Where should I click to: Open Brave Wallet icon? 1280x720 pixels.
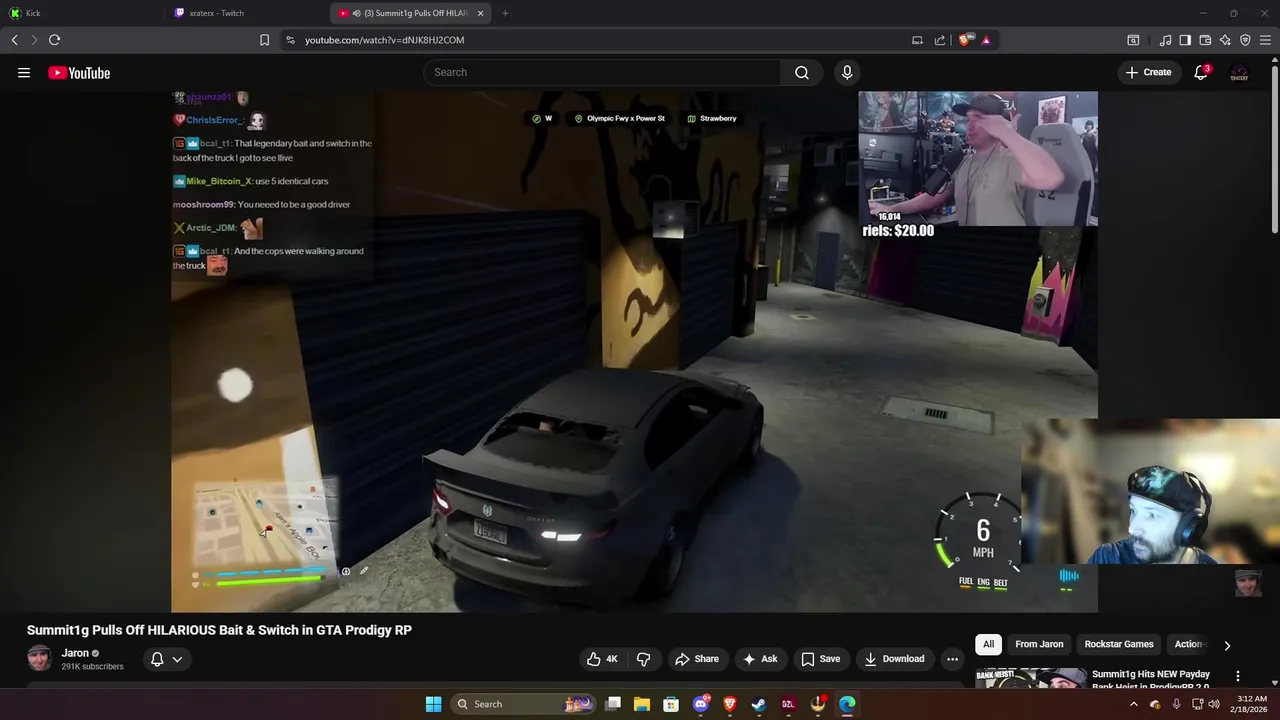click(x=1205, y=40)
